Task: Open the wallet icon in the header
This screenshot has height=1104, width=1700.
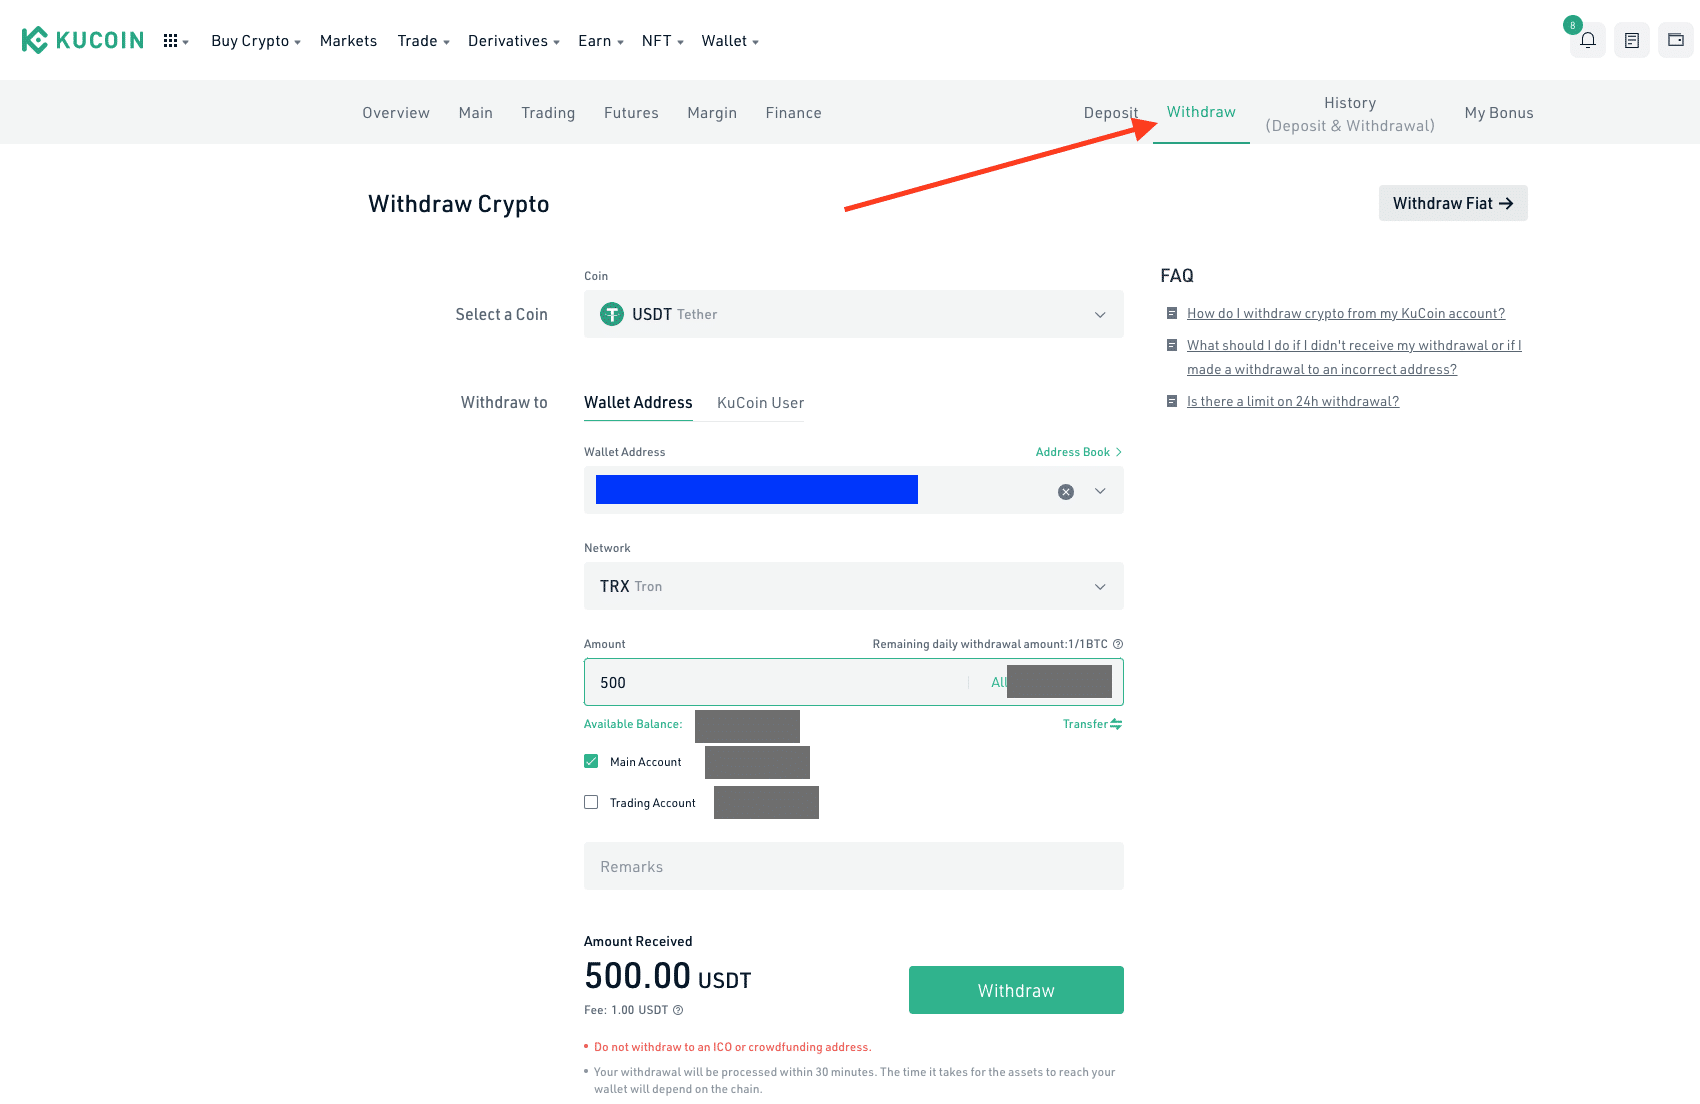Action: pos(1676,40)
